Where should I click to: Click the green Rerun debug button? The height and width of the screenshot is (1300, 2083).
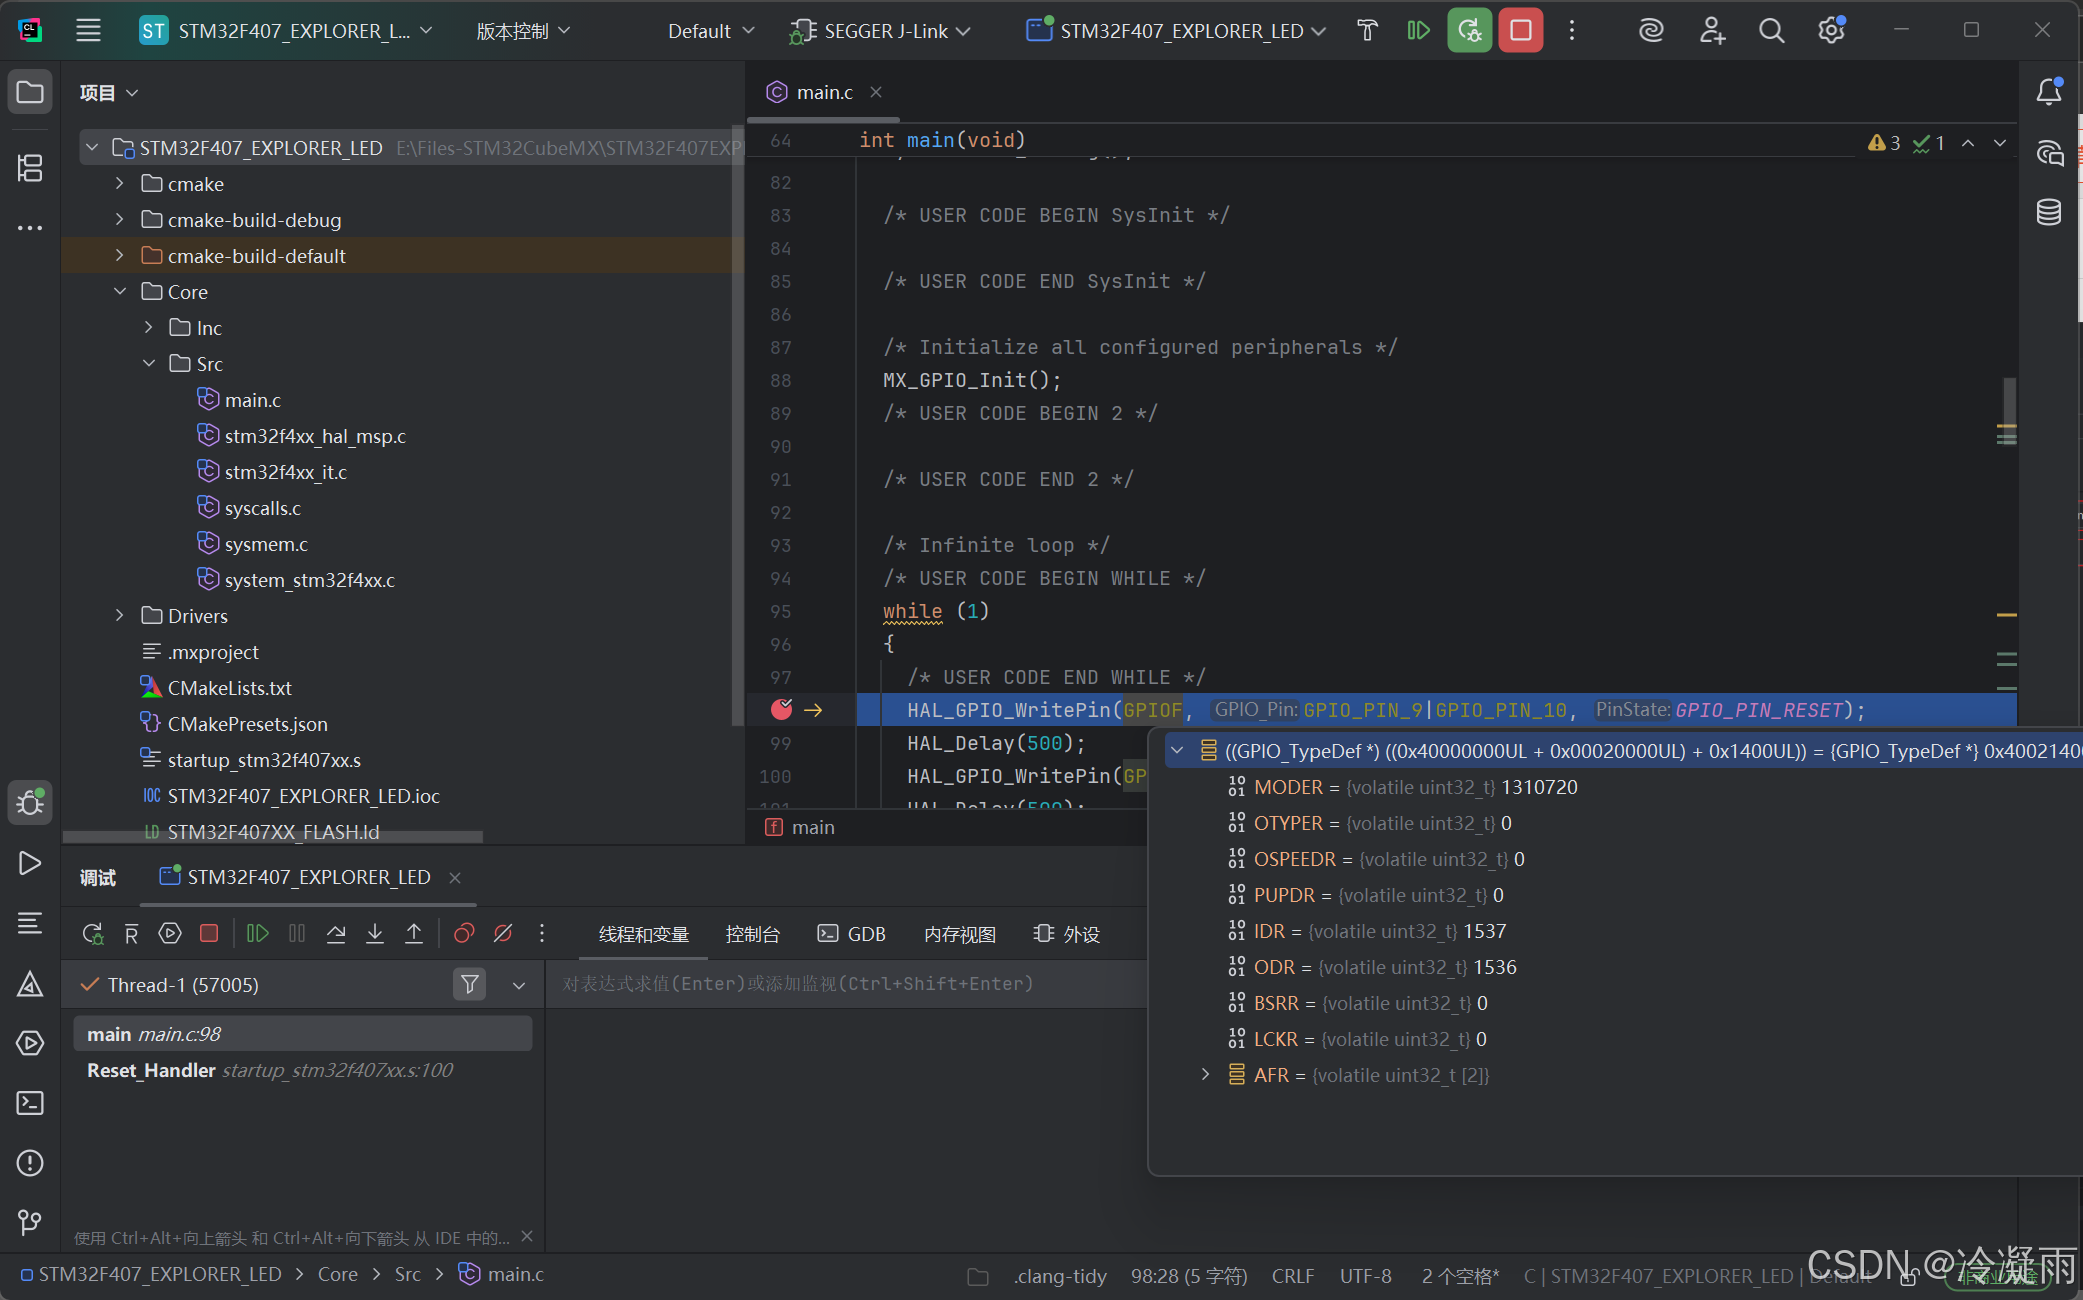coord(1469,31)
